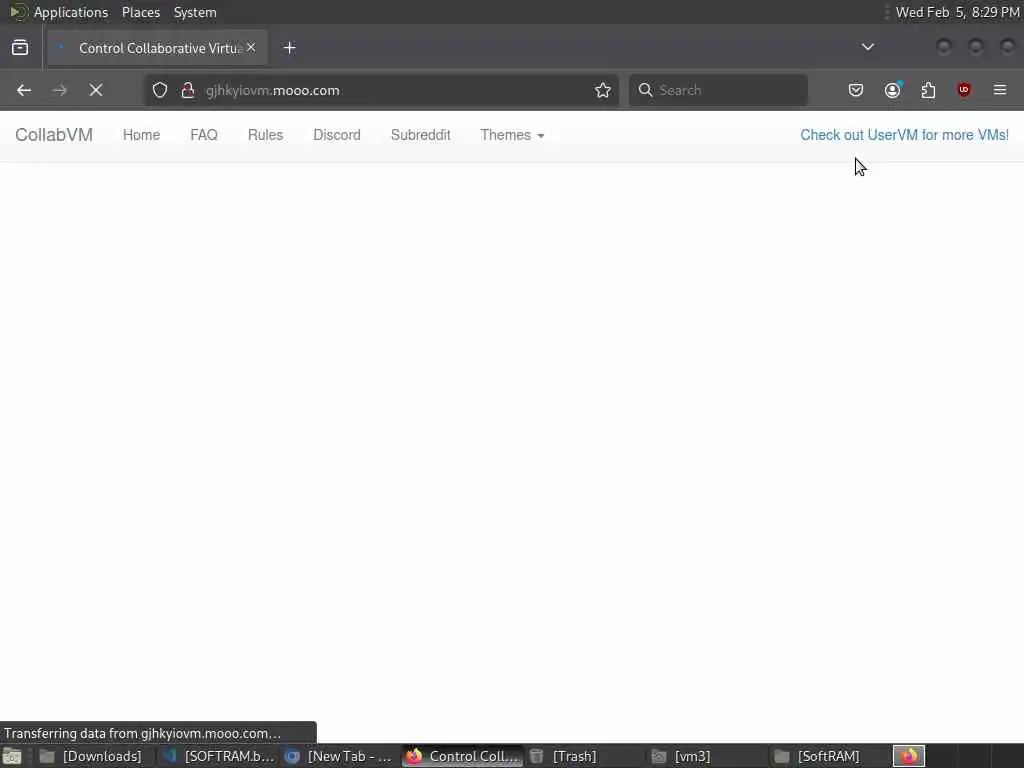The width and height of the screenshot is (1024, 768).
Task: Stop loading the page
Action: pyautogui.click(x=96, y=90)
